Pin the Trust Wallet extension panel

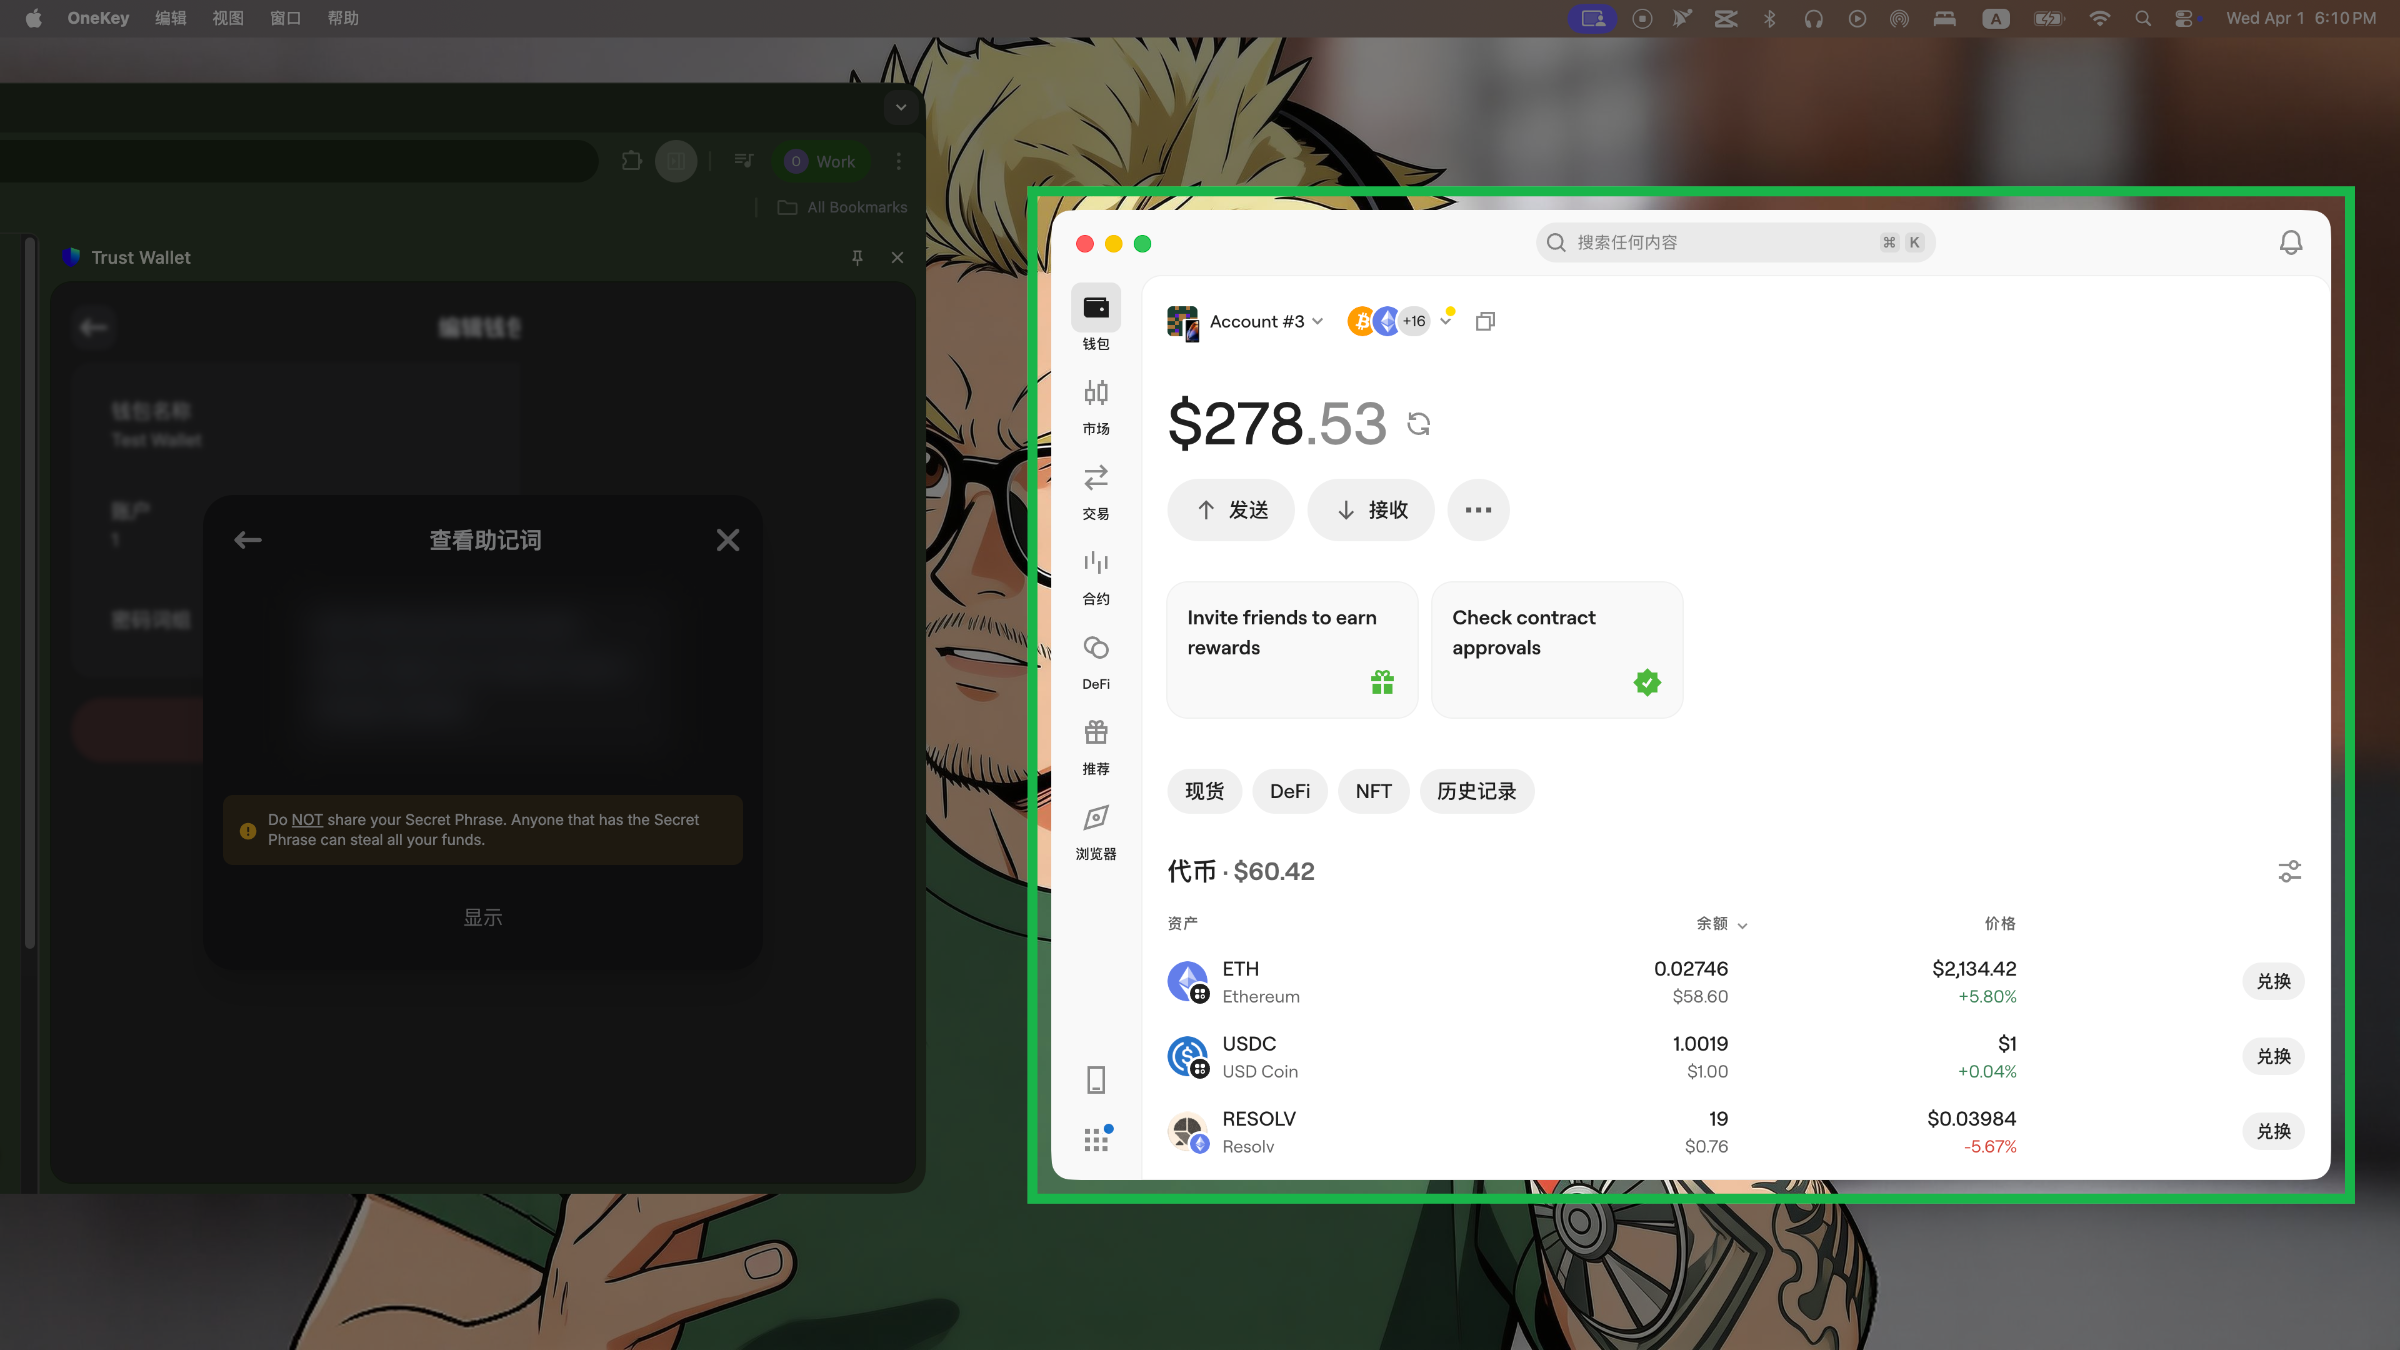pos(857,257)
